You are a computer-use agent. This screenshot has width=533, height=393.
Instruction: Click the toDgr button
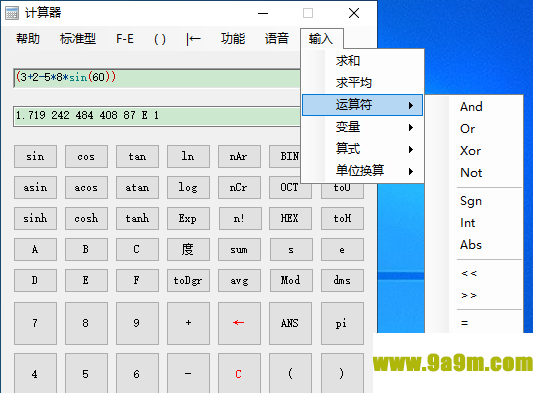tap(188, 280)
